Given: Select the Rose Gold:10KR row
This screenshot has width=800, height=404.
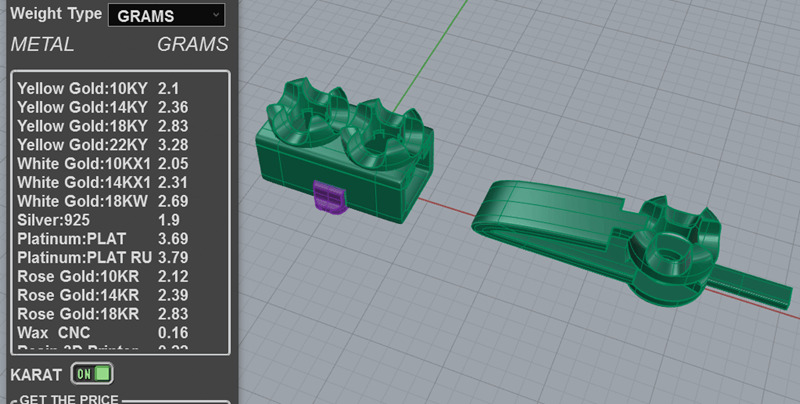Looking at the screenshot, I should pyautogui.click(x=120, y=276).
